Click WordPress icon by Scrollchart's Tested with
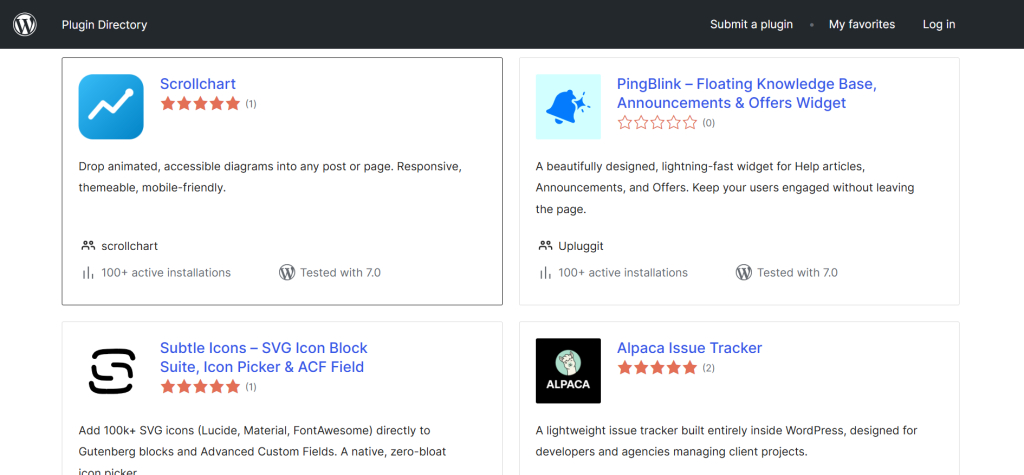This screenshot has width=1024, height=475. (x=287, y=272)
